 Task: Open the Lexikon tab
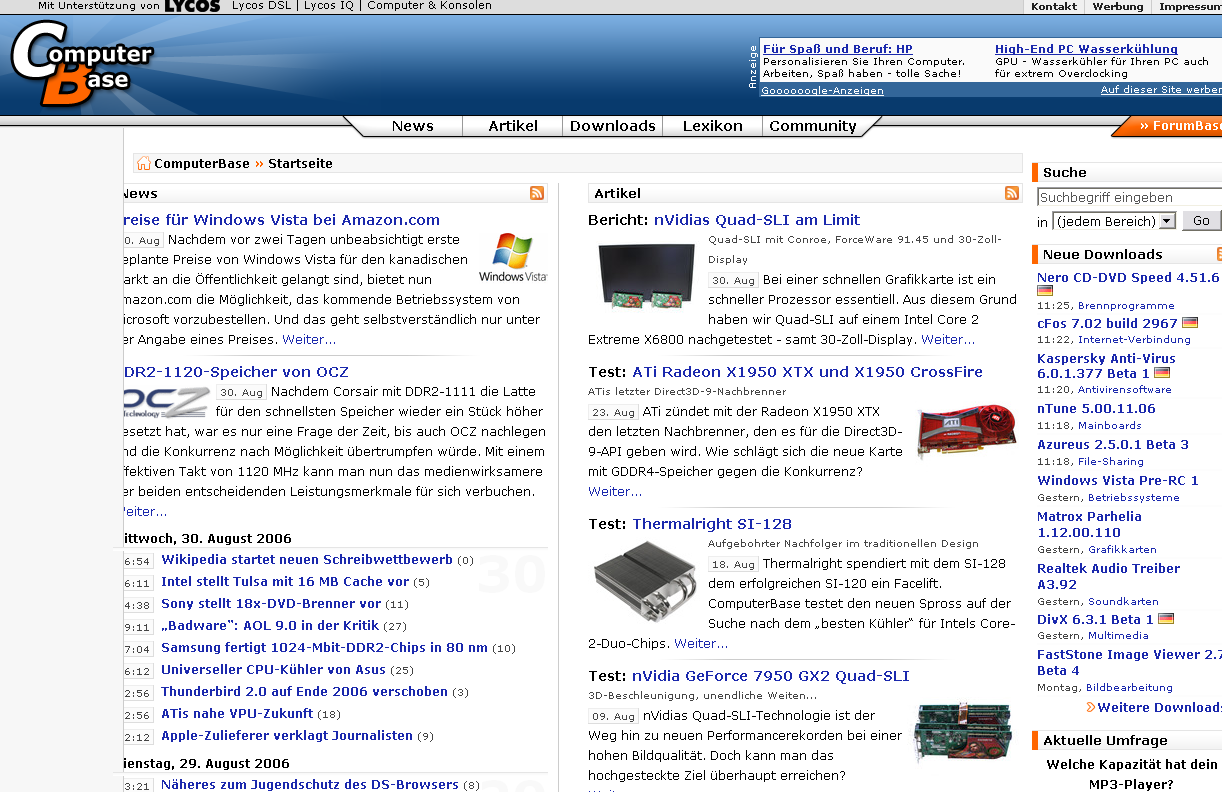click(713, 126)
